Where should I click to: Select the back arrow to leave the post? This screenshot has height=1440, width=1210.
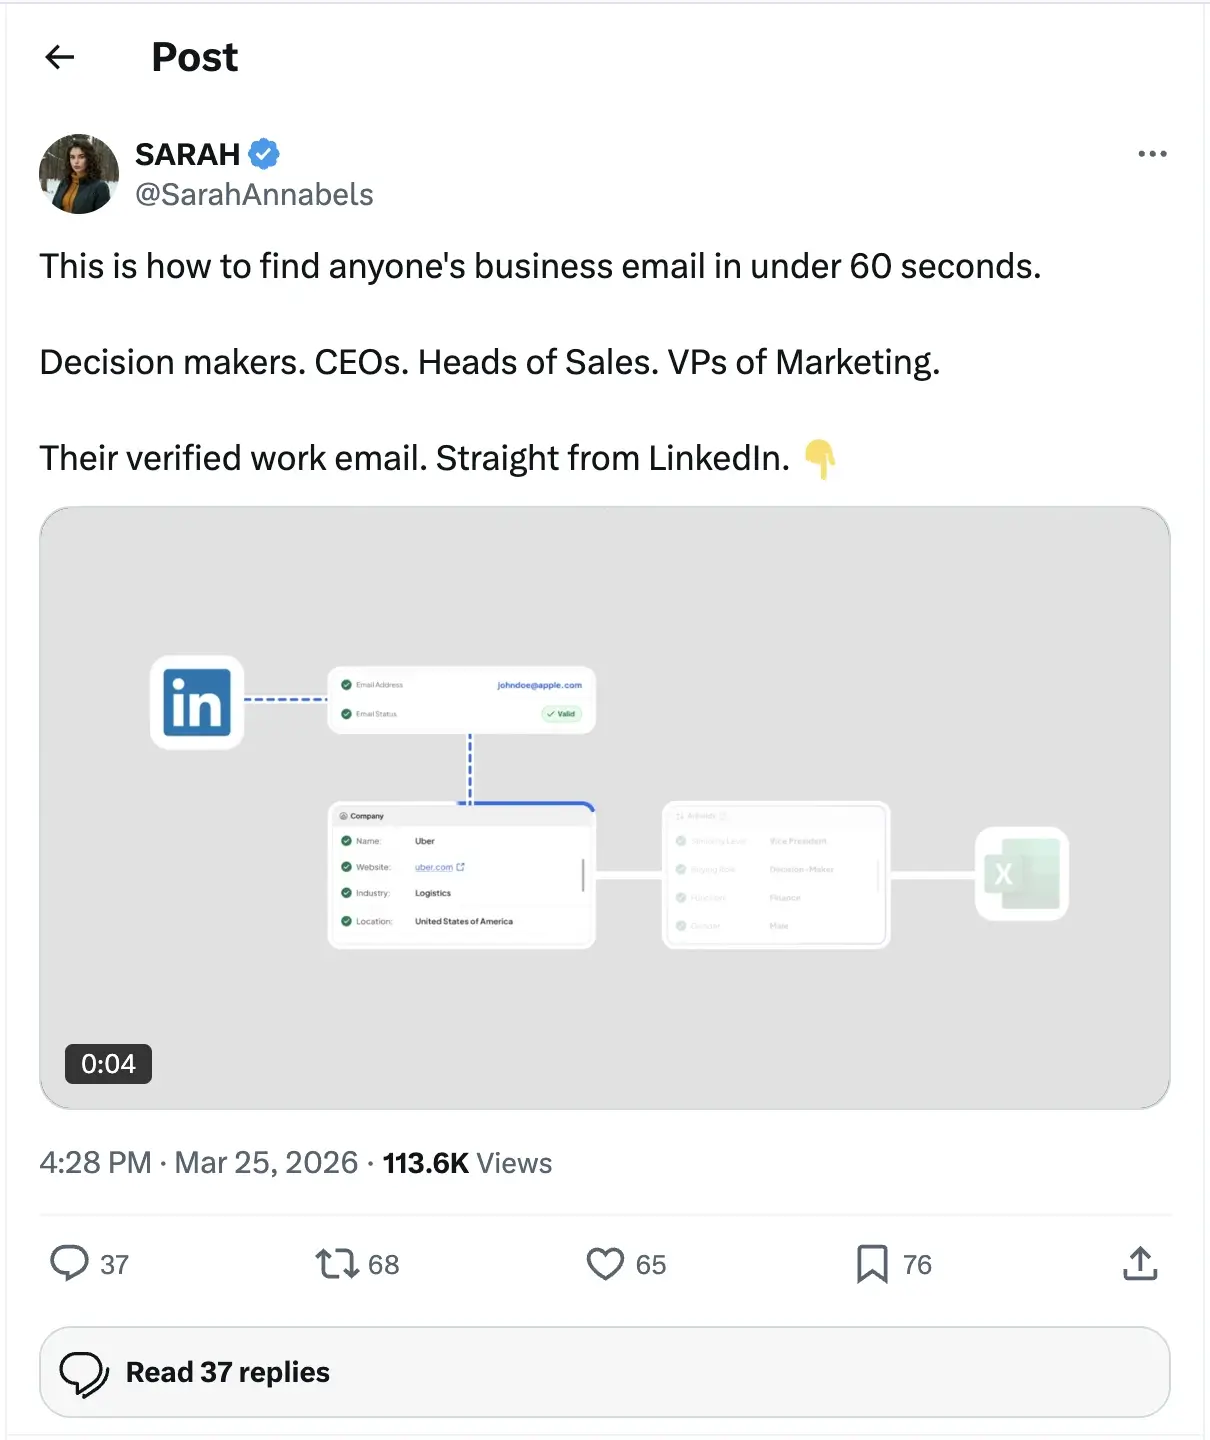click(x=58, y=57)
